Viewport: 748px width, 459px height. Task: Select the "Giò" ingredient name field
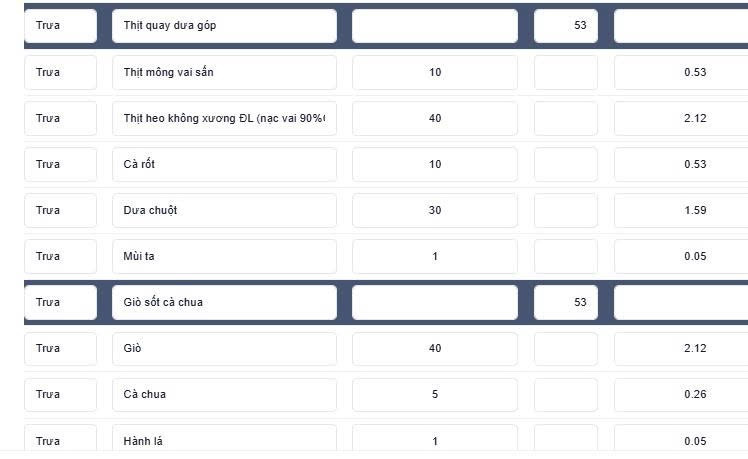pos(224,349)
